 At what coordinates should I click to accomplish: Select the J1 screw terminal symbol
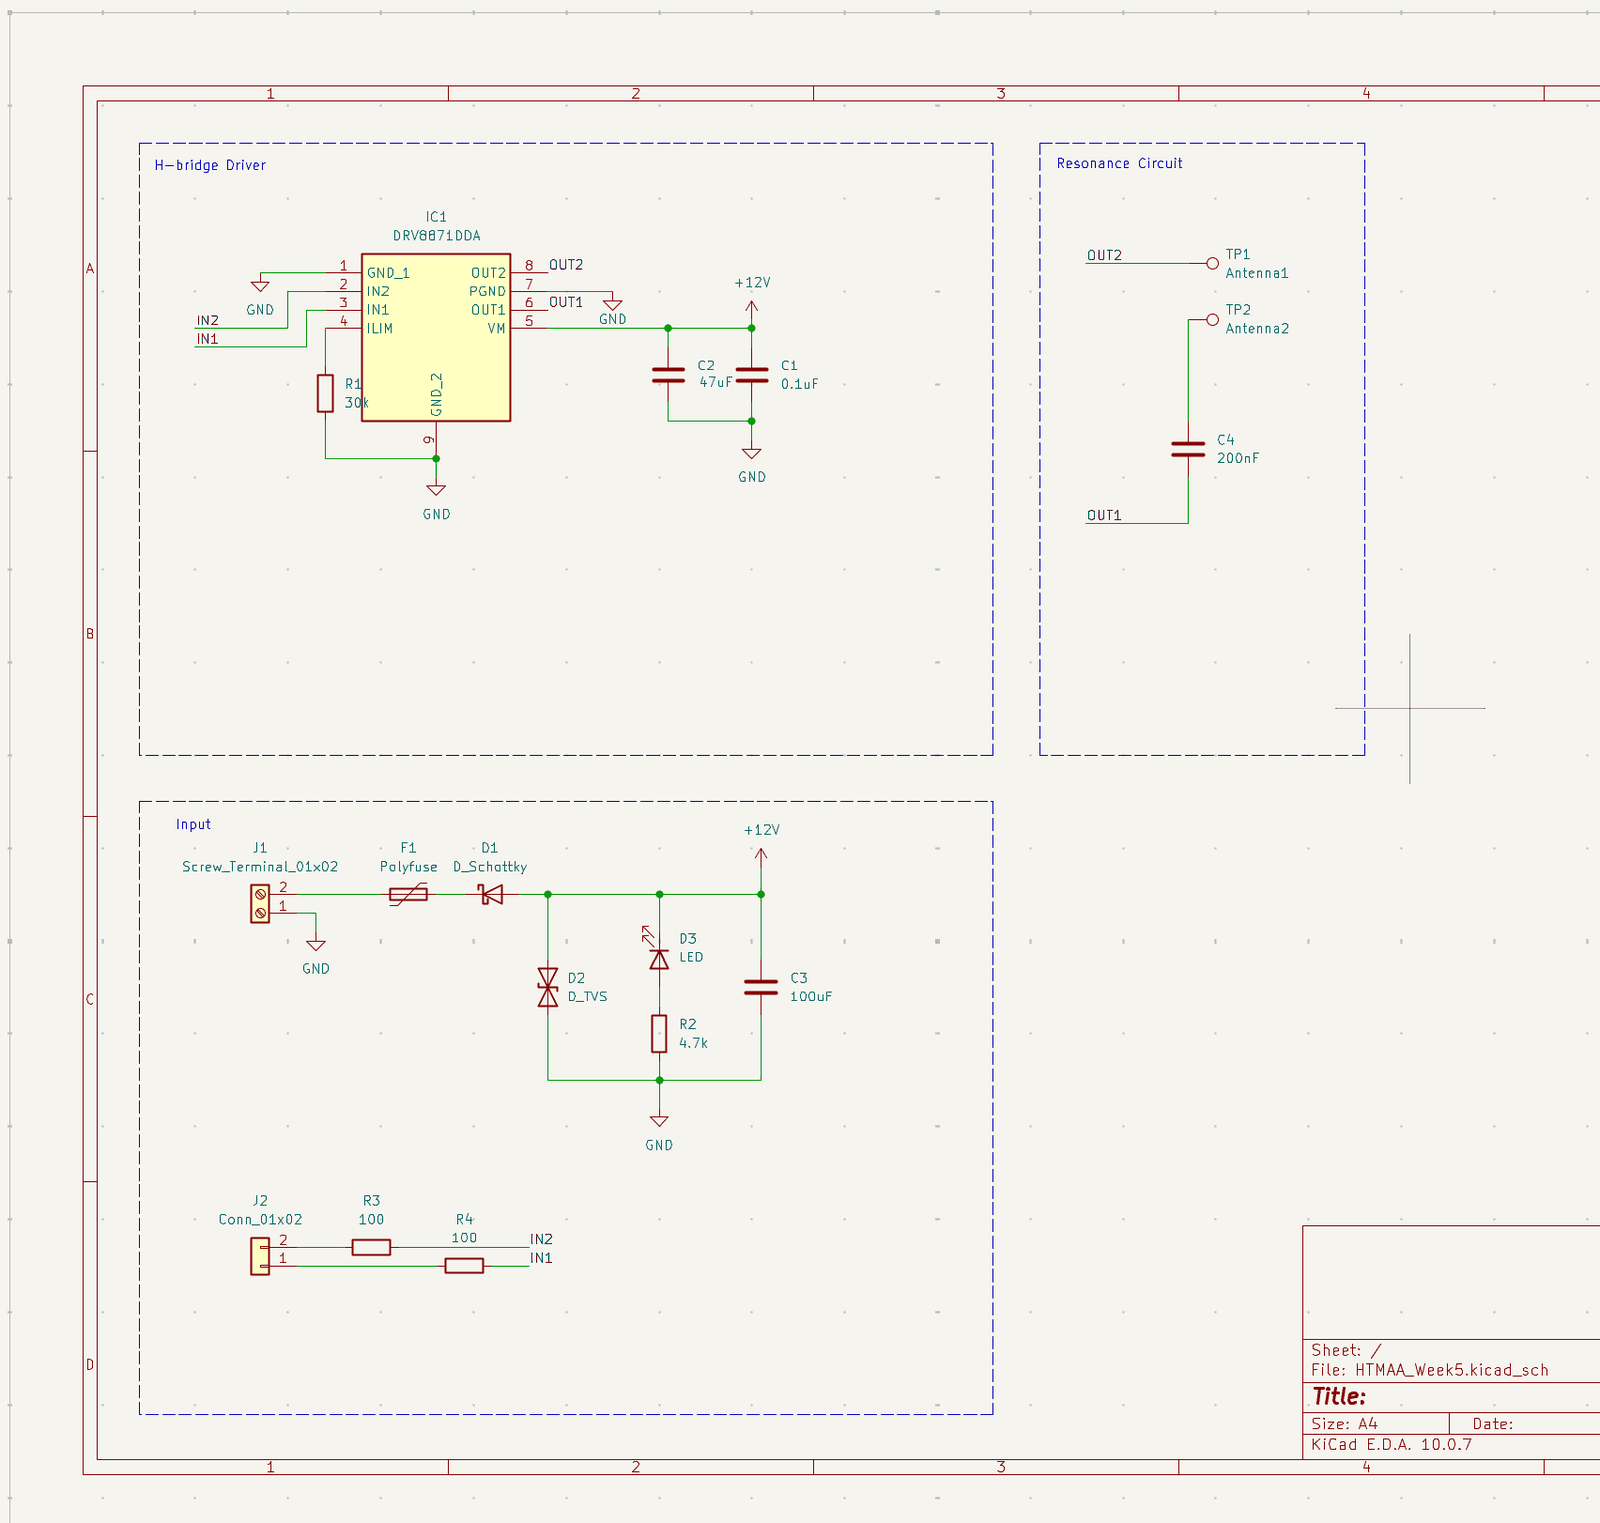point(260,904)
